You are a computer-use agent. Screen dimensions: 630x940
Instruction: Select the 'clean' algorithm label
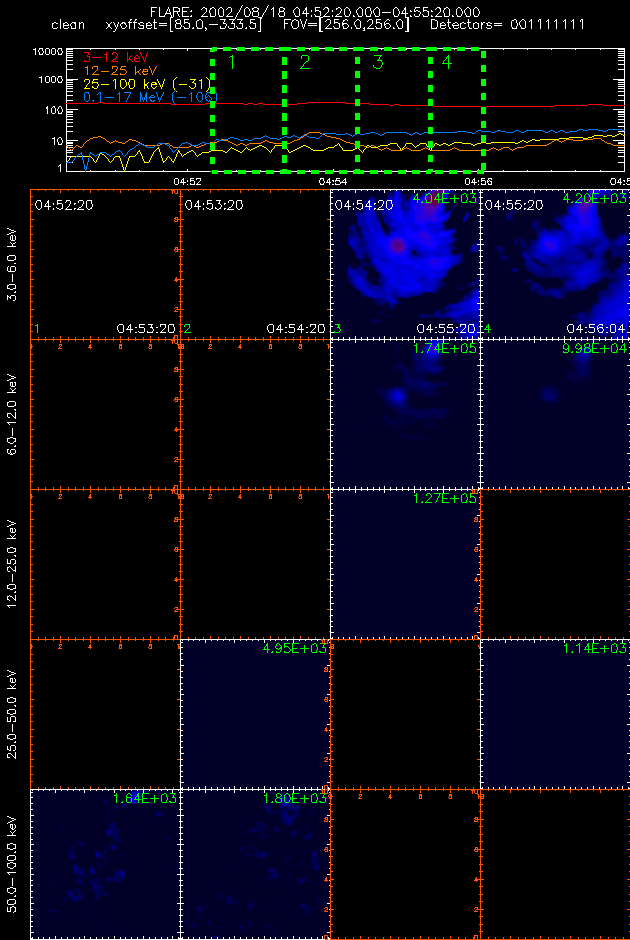tap(68, 26)
